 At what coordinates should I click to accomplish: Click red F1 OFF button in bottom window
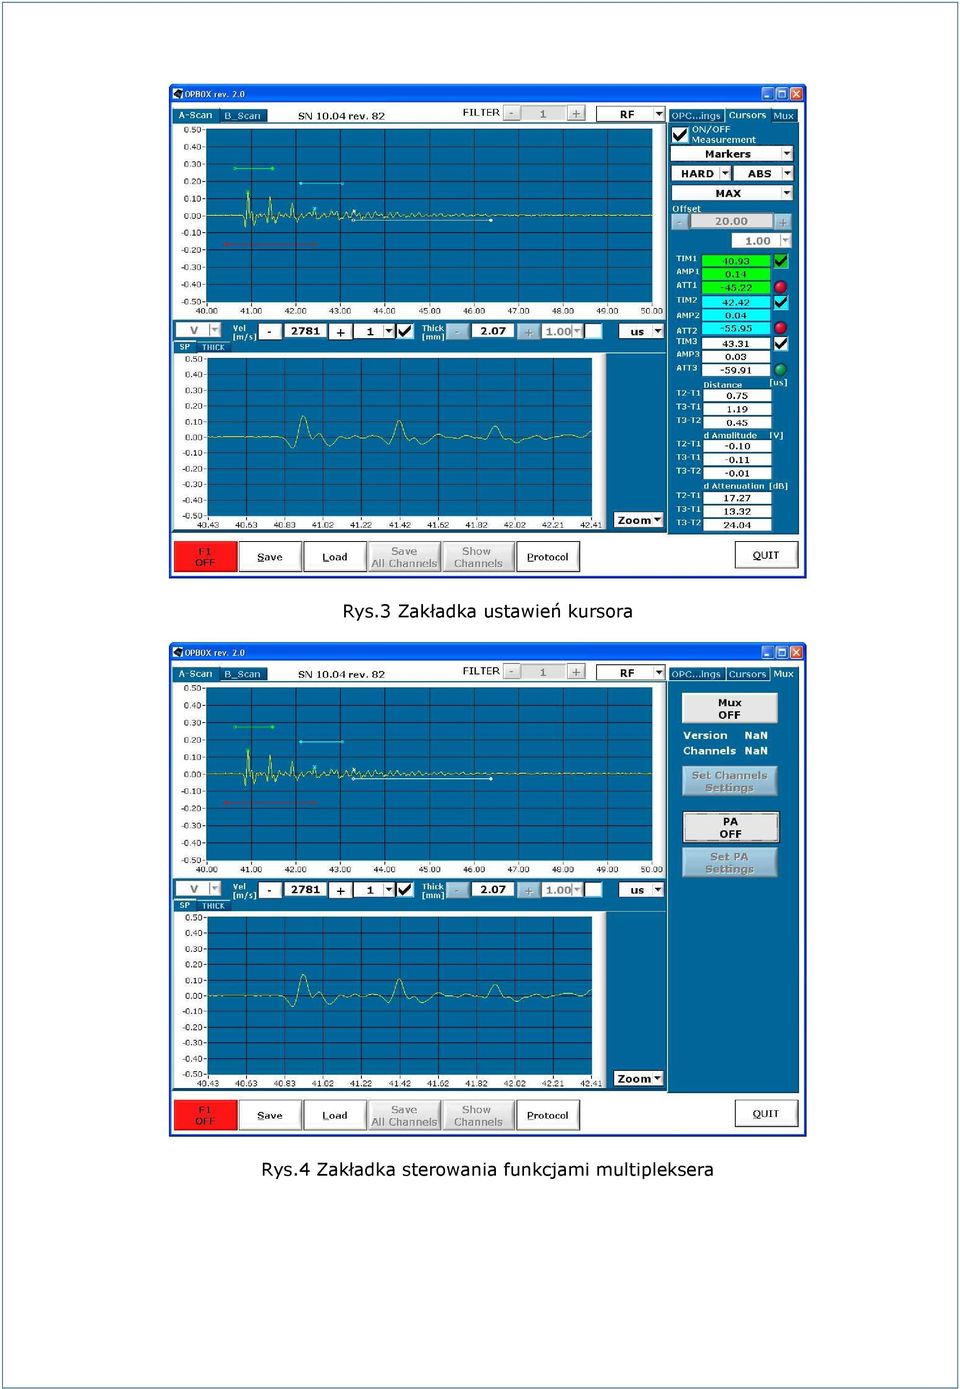click(205, 1115)
